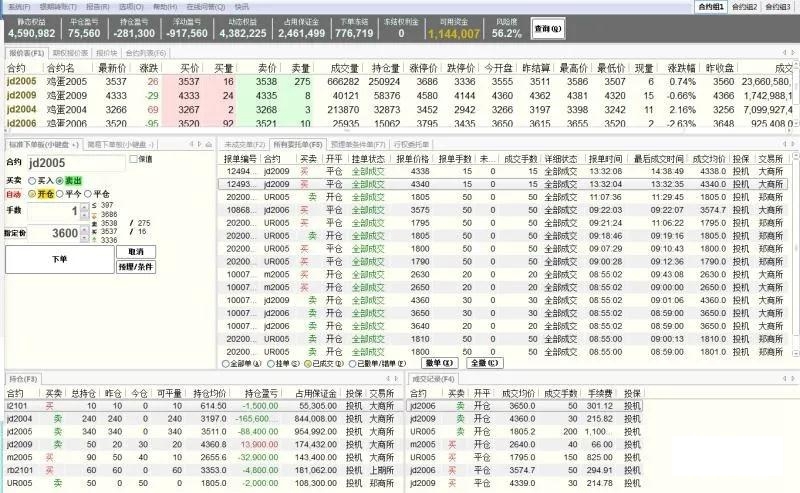Switch to 预埋单条件单(F7) tab
800x493 pixels.
click(358, 145)
